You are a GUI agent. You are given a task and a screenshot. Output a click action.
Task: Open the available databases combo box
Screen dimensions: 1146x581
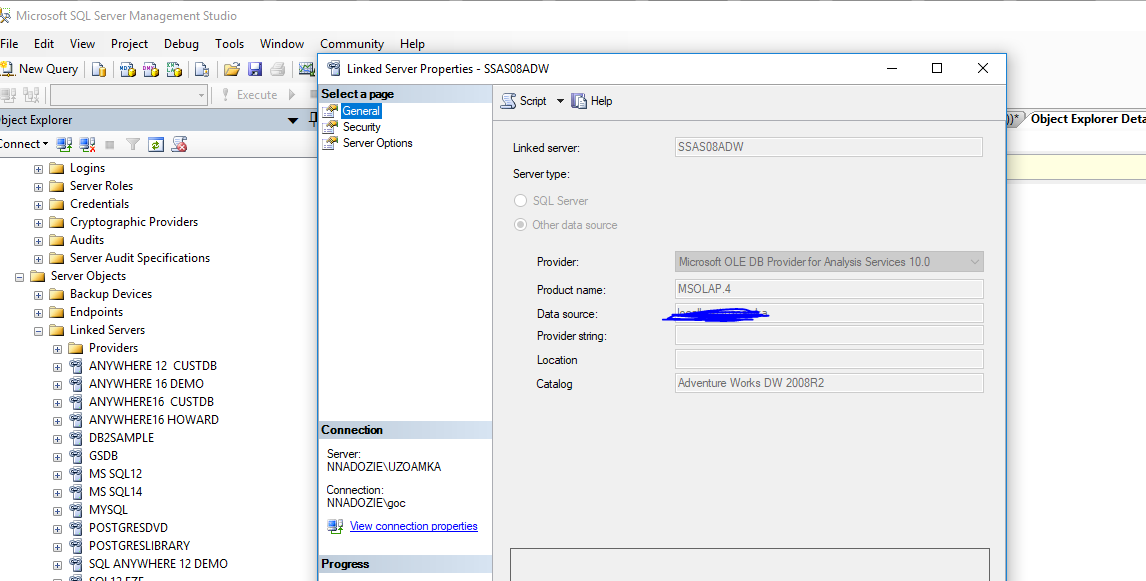click(129, 95)
